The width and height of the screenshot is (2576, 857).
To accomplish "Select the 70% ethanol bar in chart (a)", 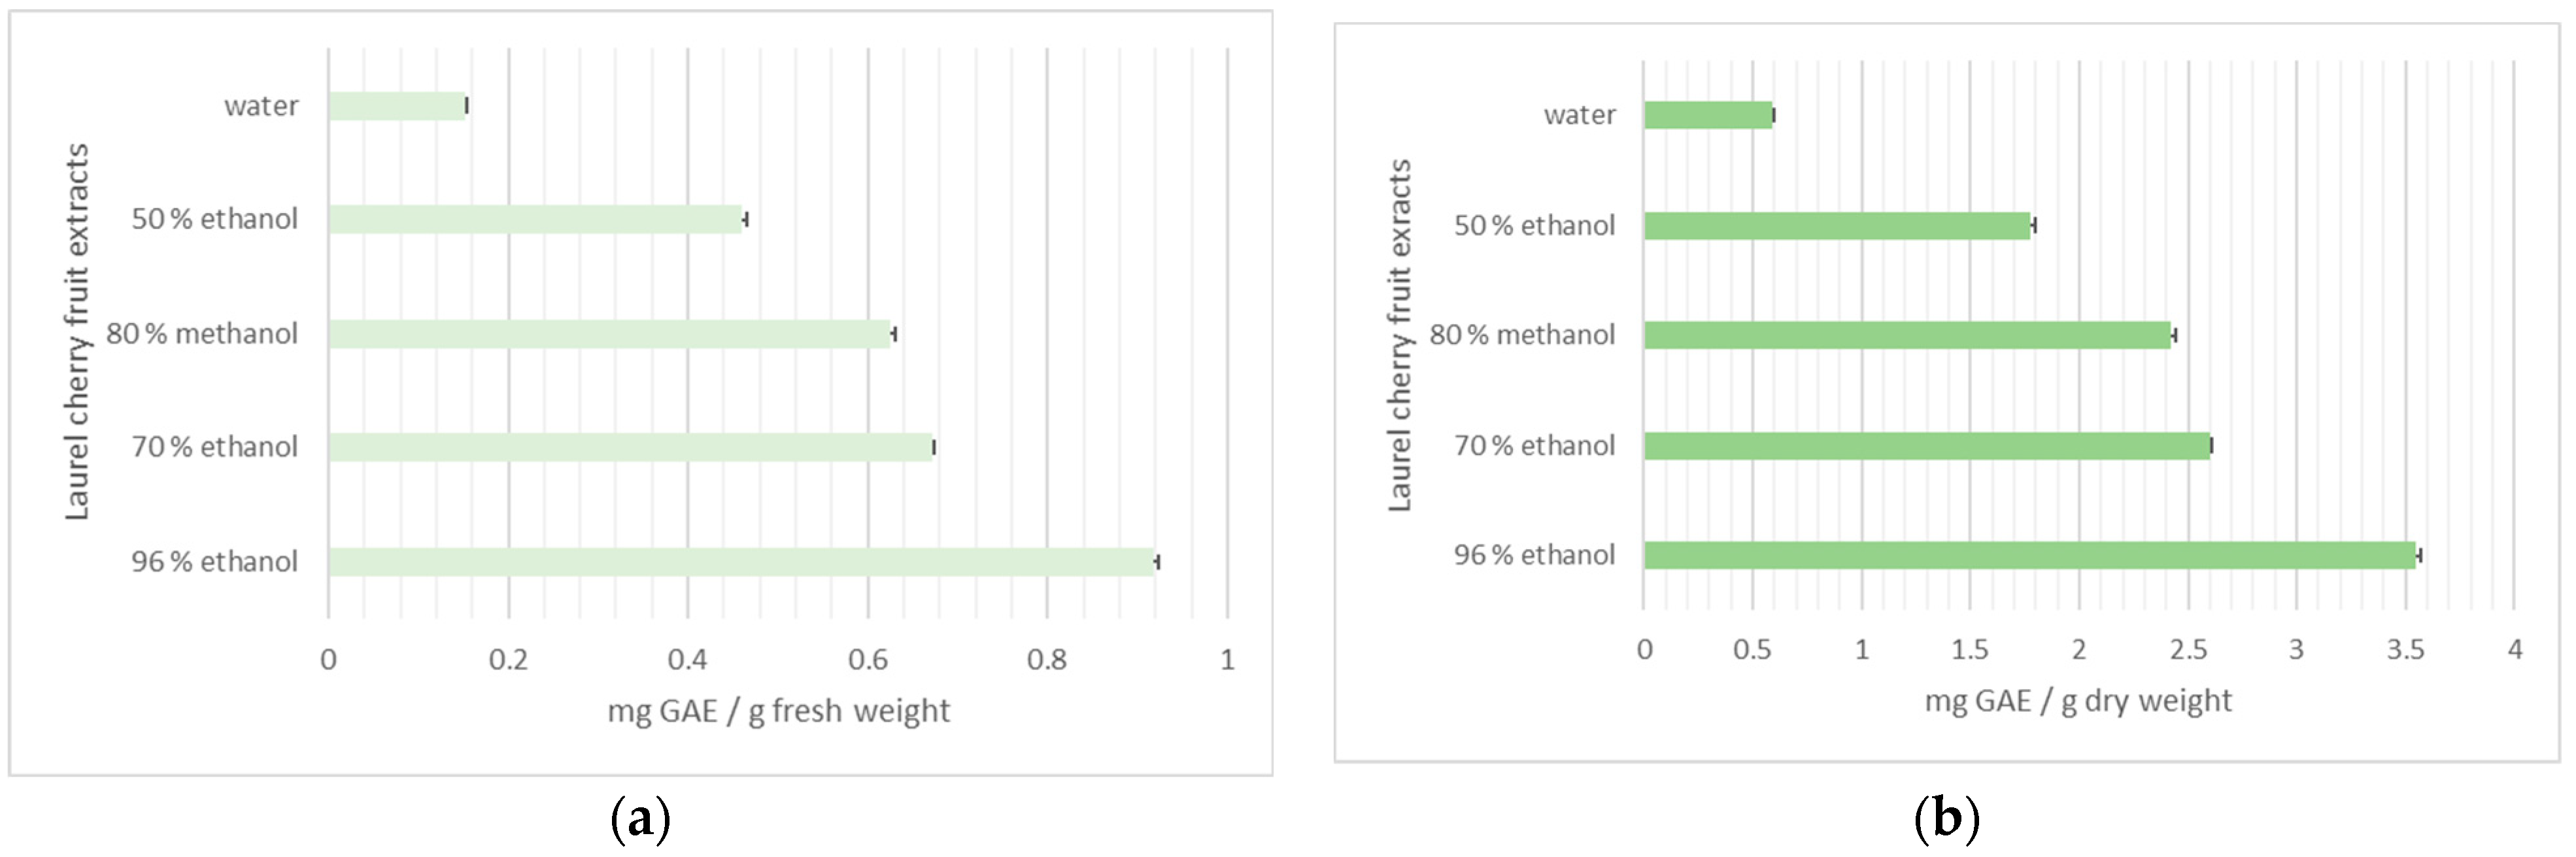I will coord(630,447).
